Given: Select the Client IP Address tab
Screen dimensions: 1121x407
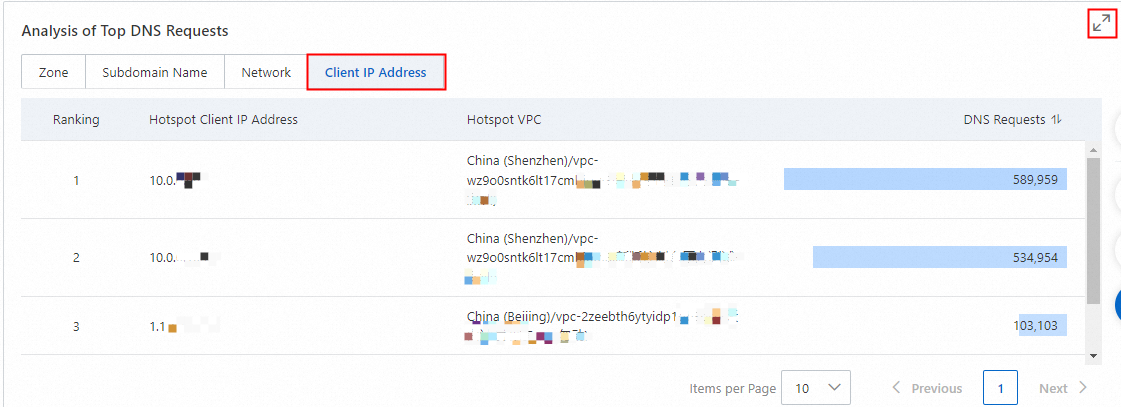Looking at the screenshot, I should pyautogui.click(x=375, y=73).
